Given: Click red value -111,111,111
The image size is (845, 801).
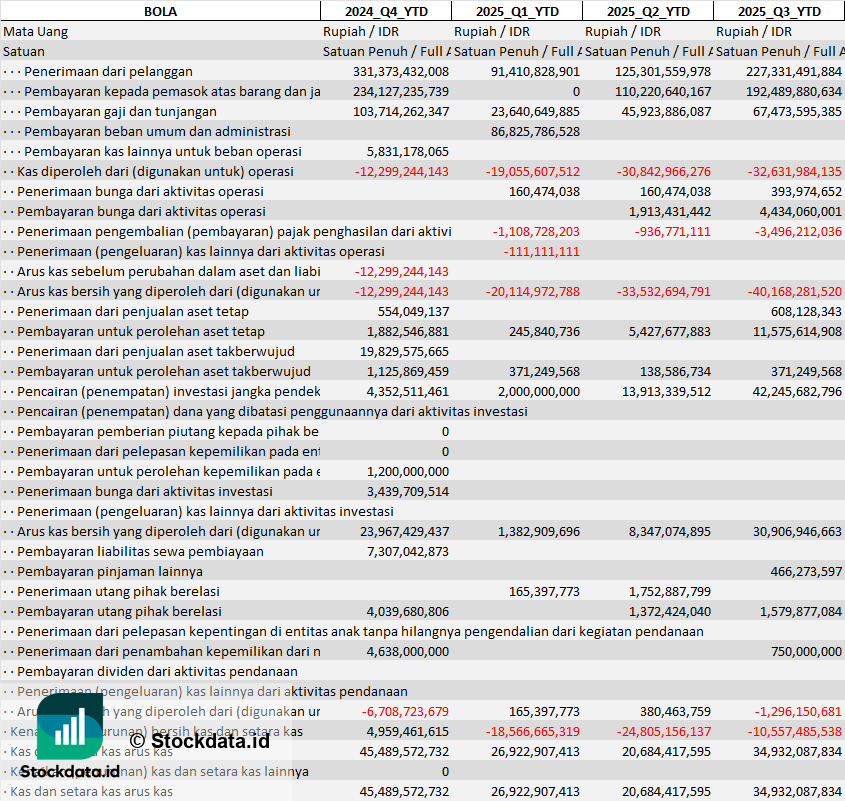Looking at the screenshot, I should pyautogui.click(x=542, y=251).
